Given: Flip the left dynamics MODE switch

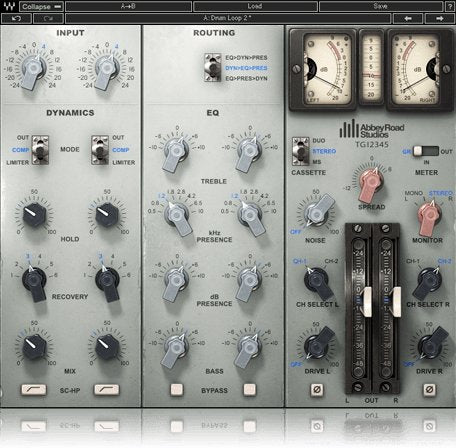Looking at the screenshot, I should pyautogui.click(x=40, y=150).
